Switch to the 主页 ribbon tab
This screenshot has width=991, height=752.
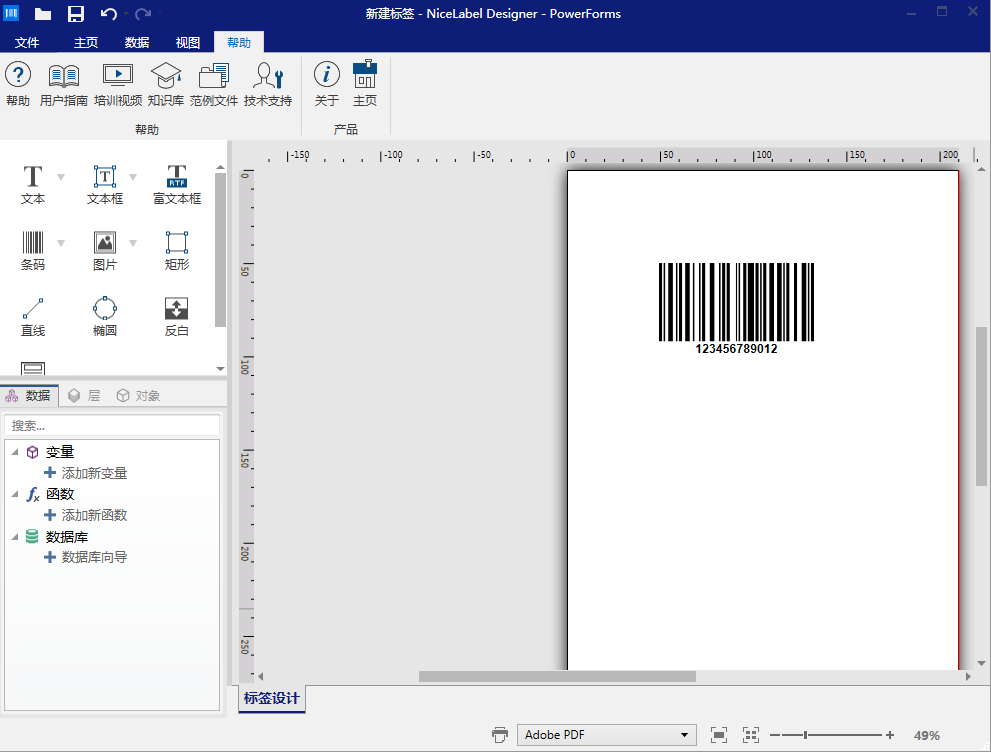[x=86, y=42]
